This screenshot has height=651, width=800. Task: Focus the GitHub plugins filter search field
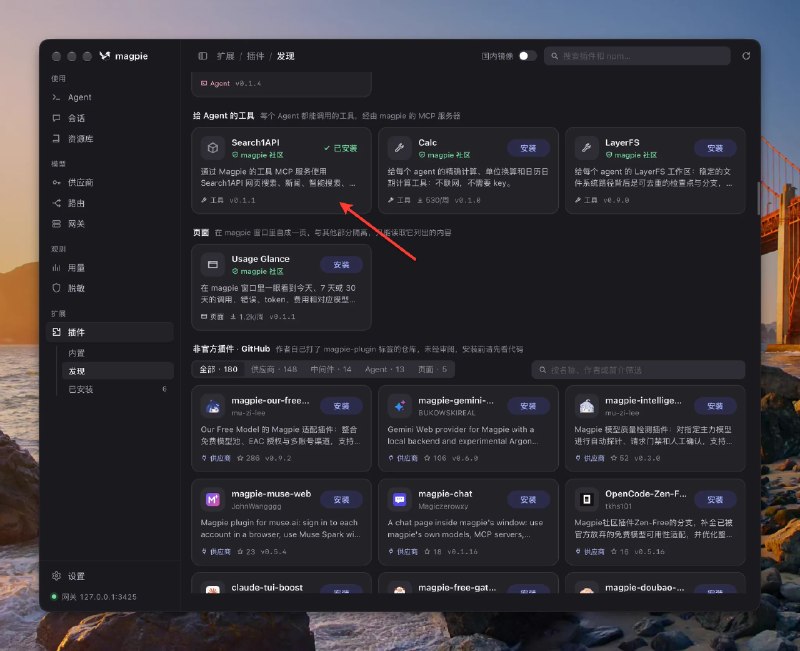pyautogui.click(x=638, y=370)
